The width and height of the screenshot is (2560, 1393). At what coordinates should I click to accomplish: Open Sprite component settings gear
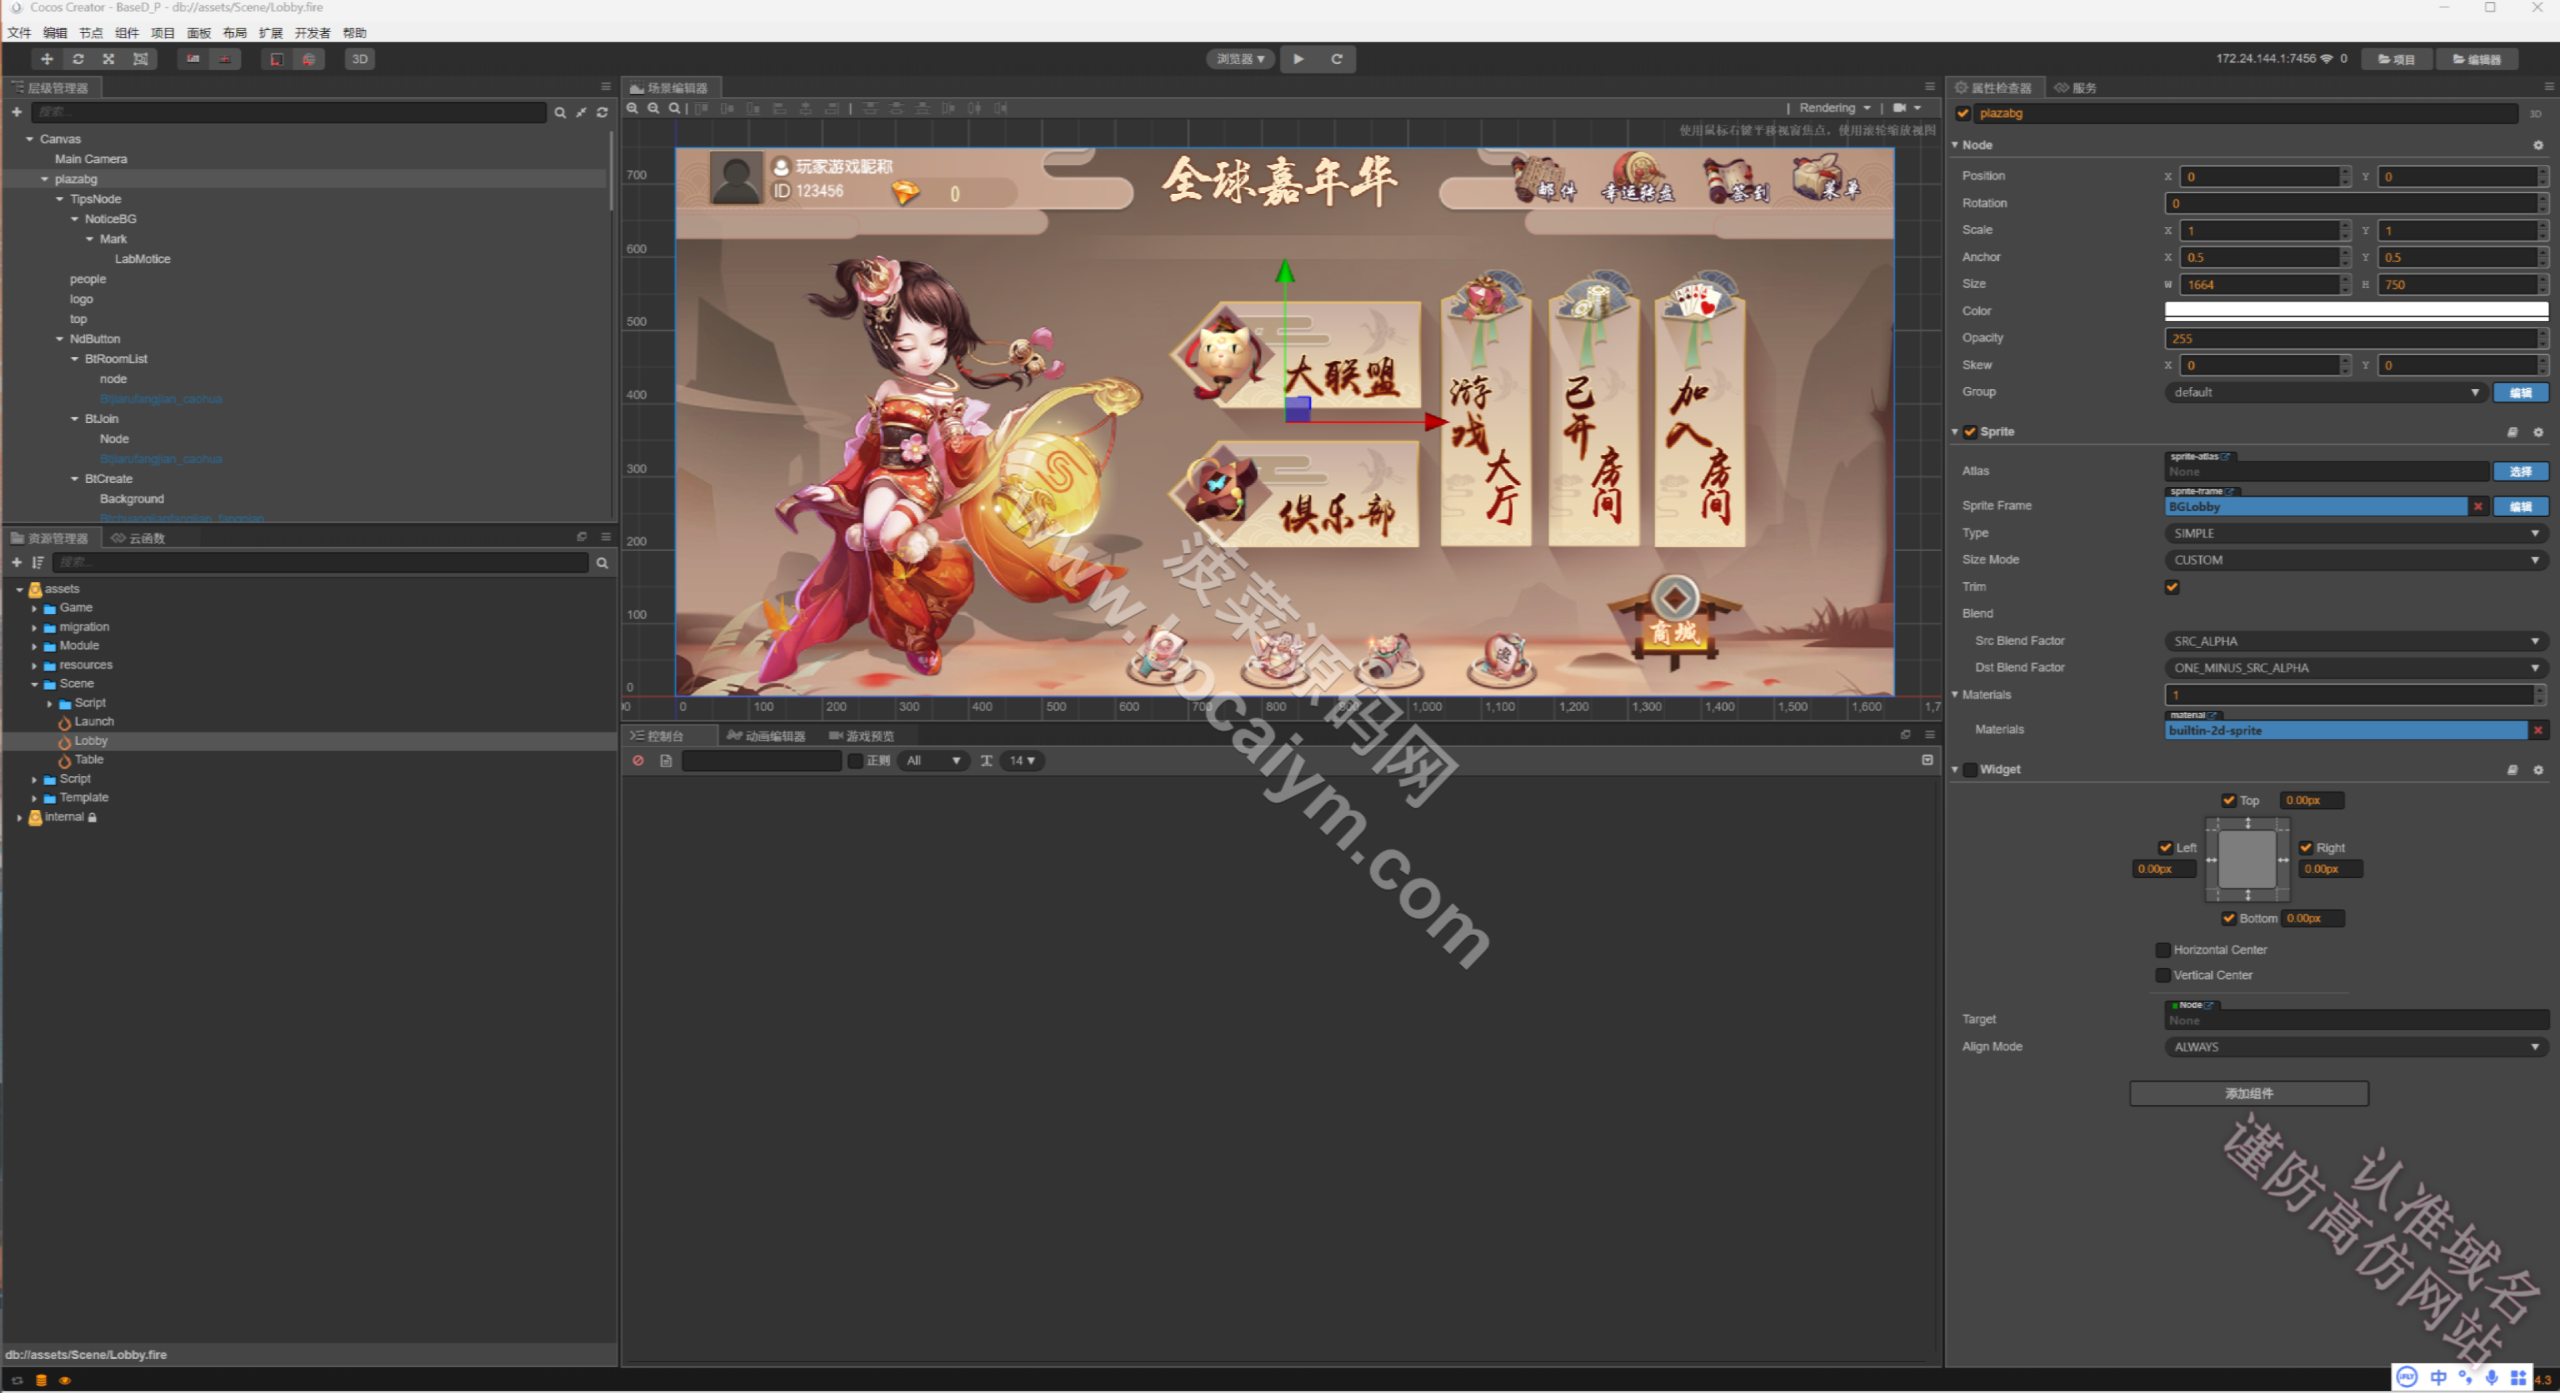click(x=2538, y=432)
